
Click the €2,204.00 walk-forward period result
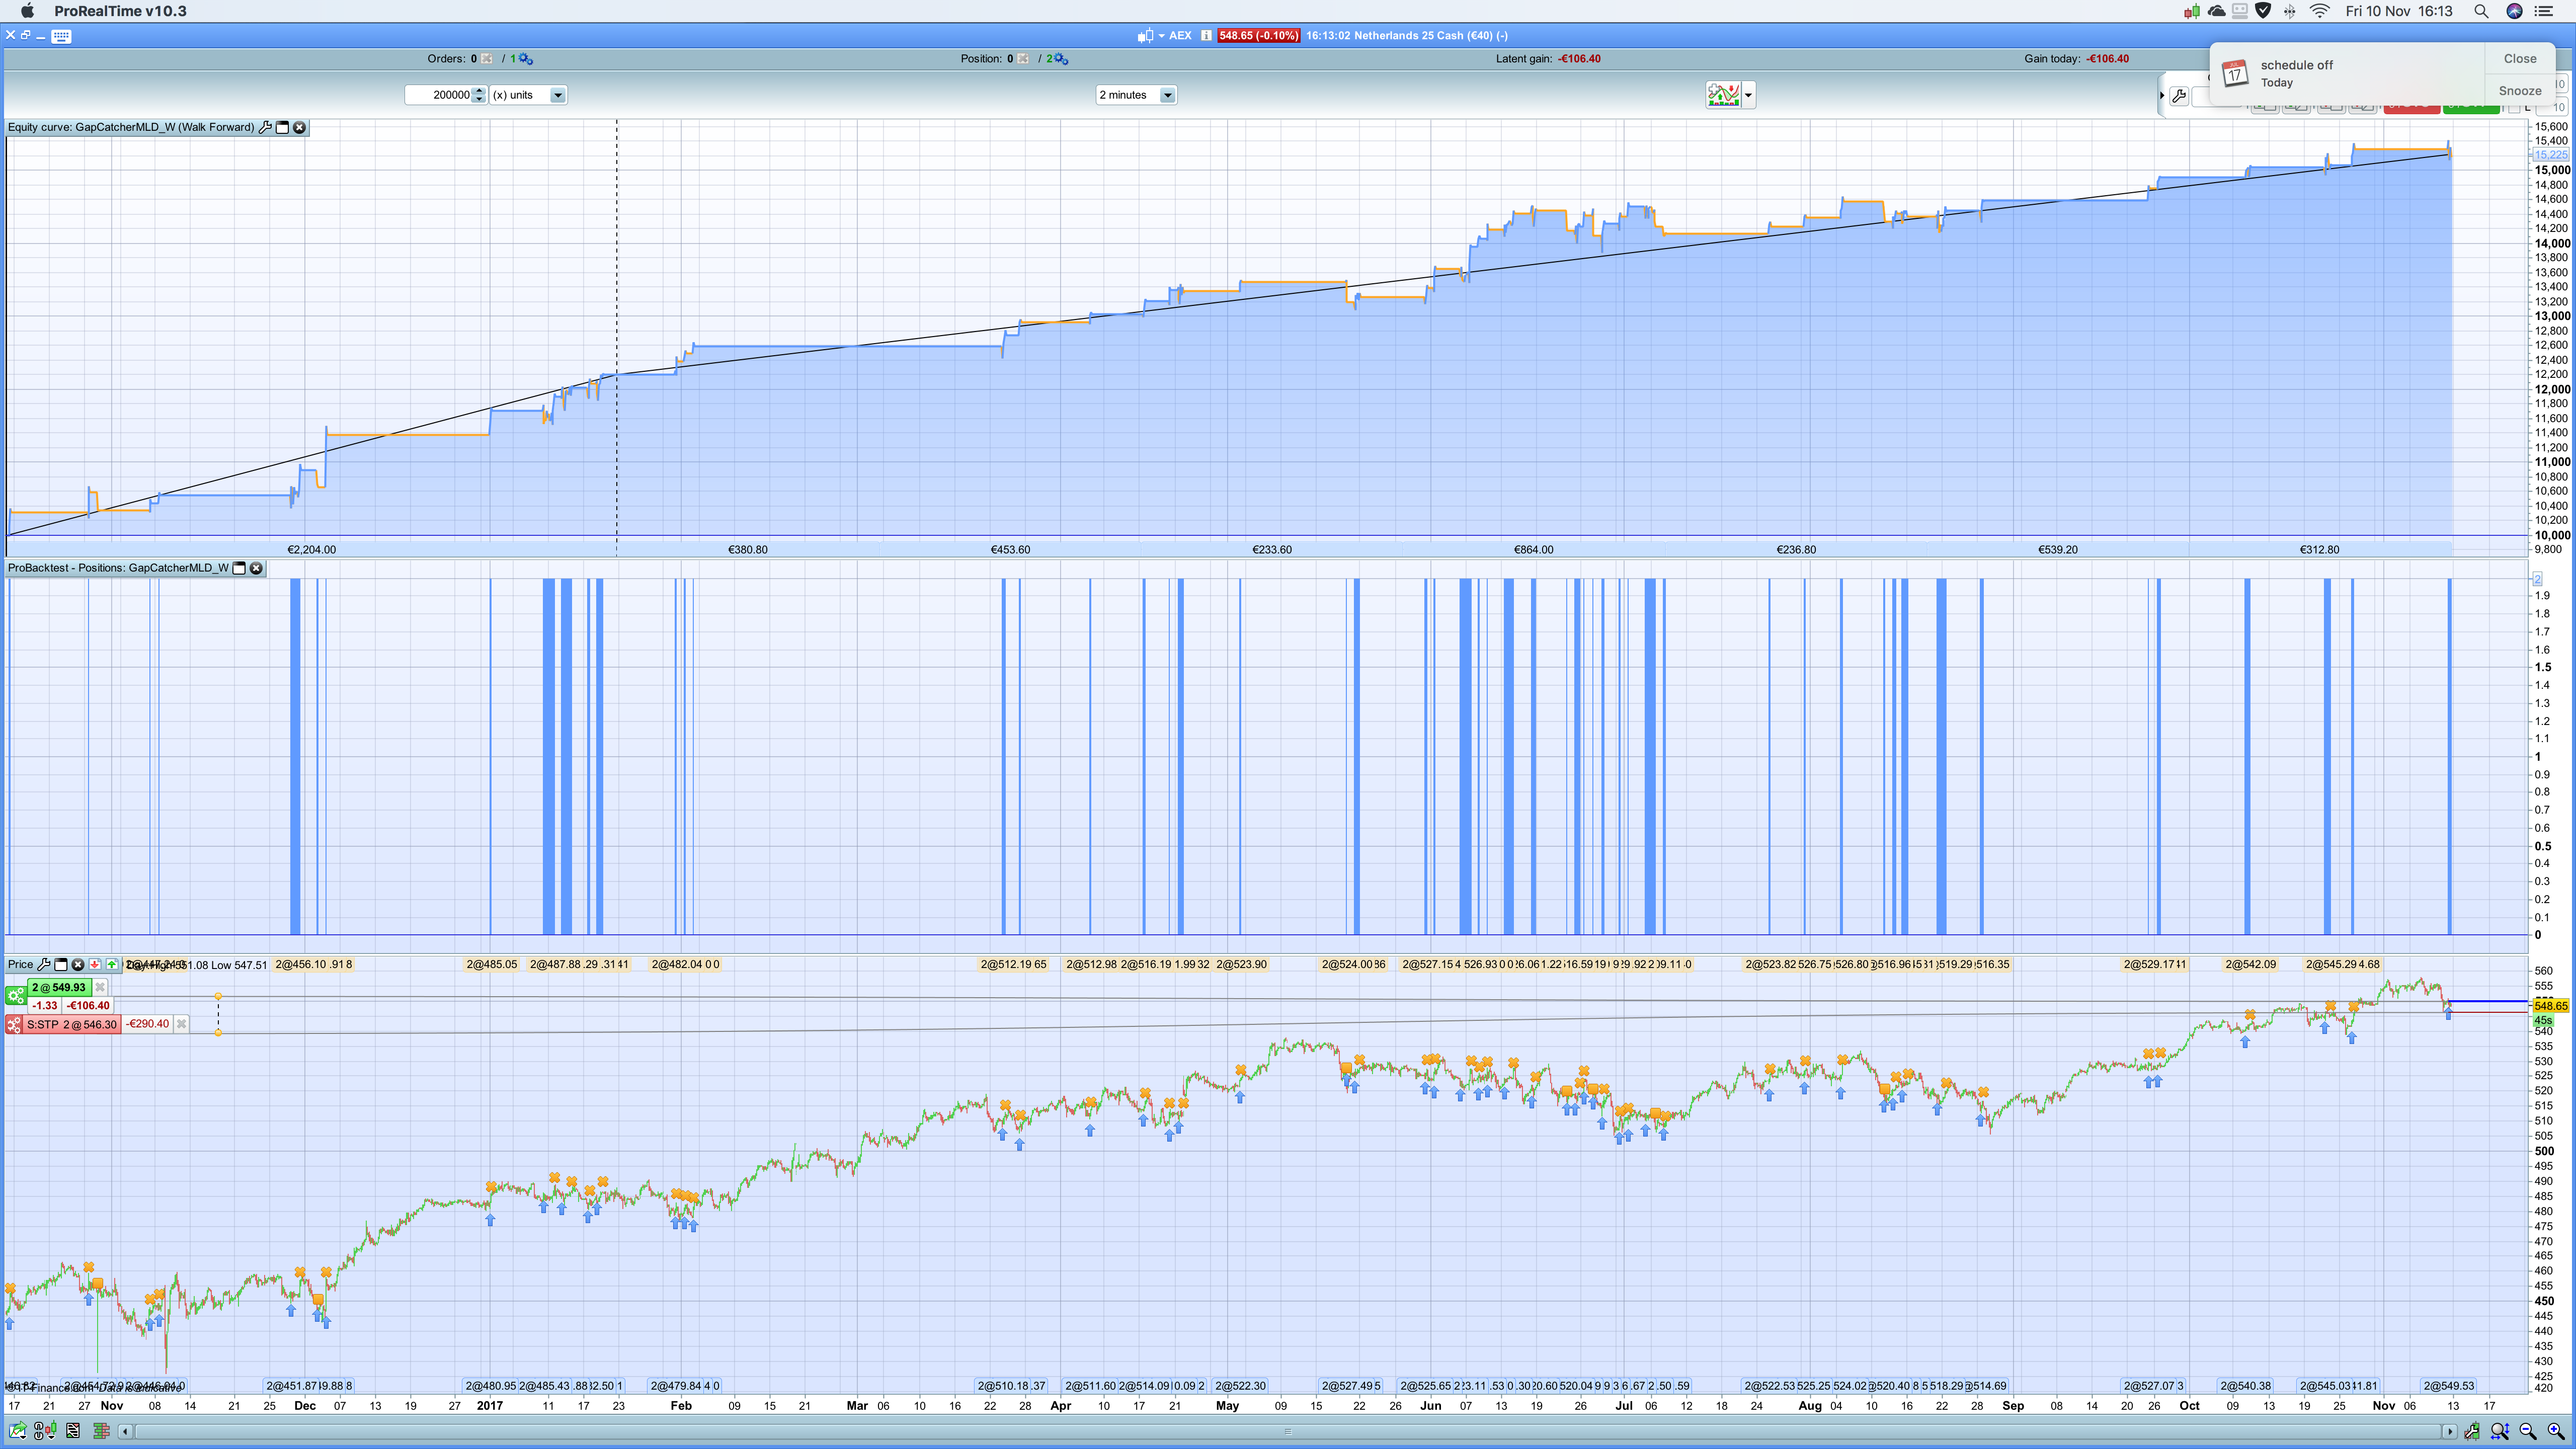click(312, 550)
